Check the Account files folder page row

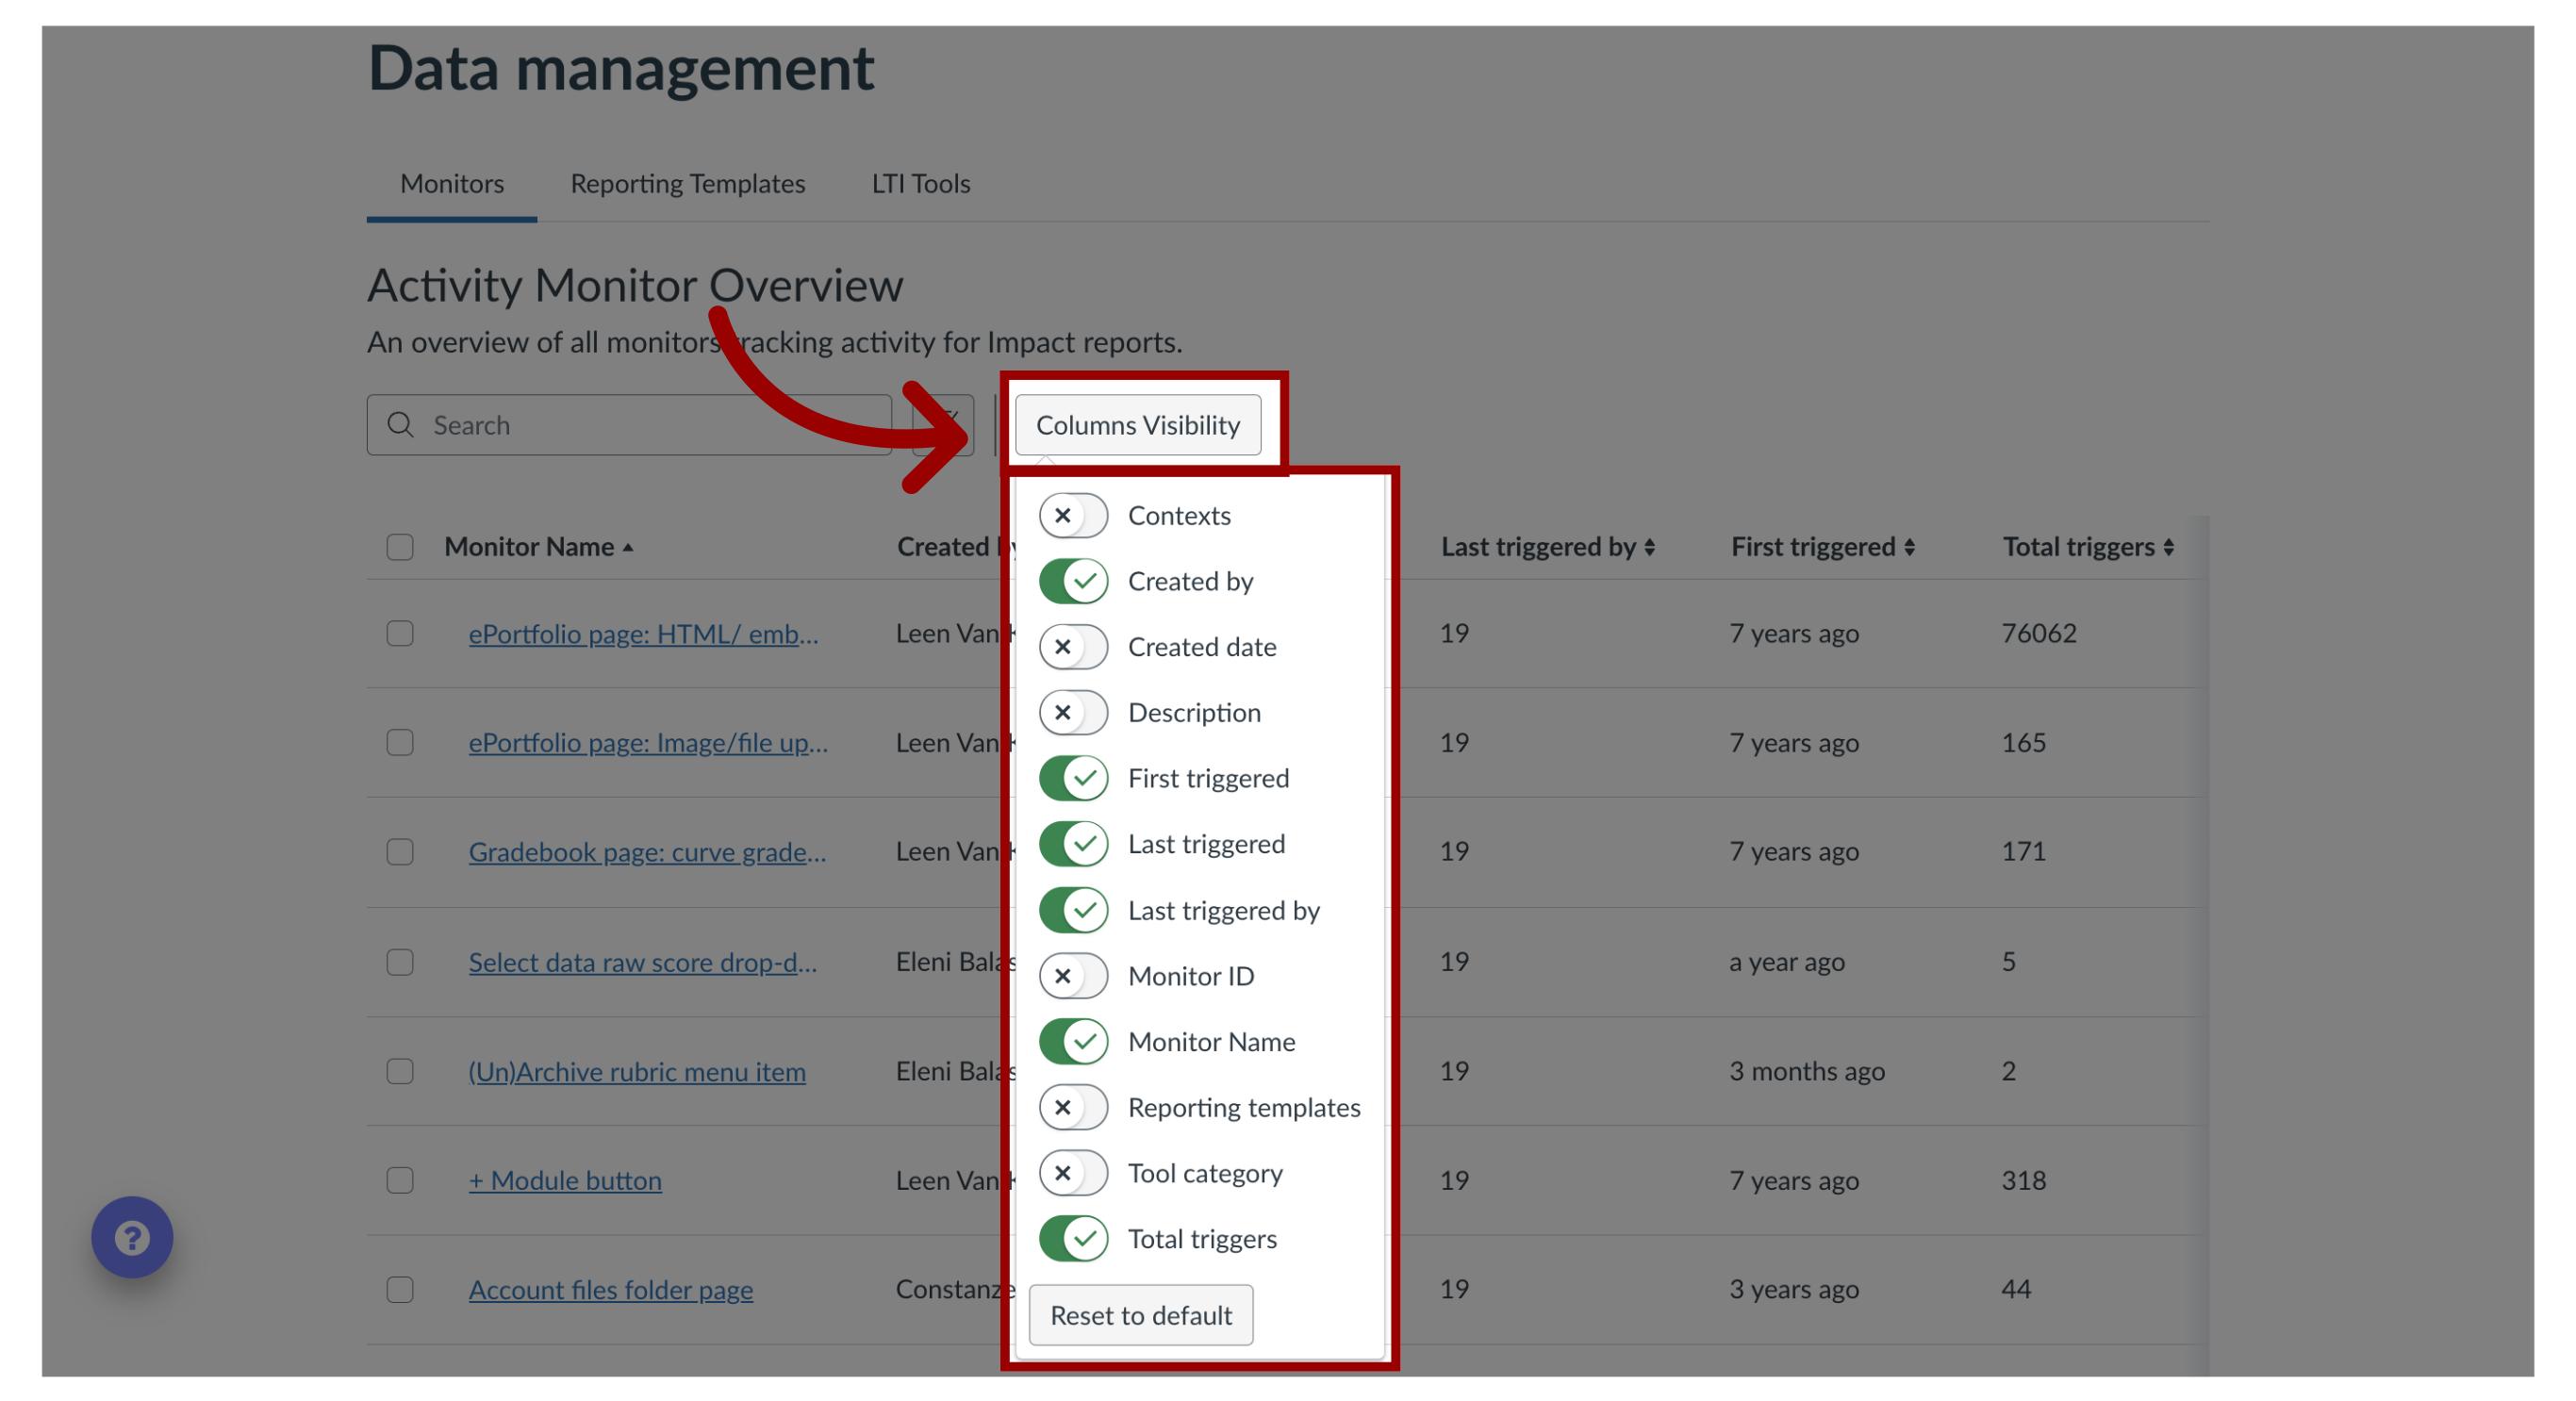point(400,1290)
